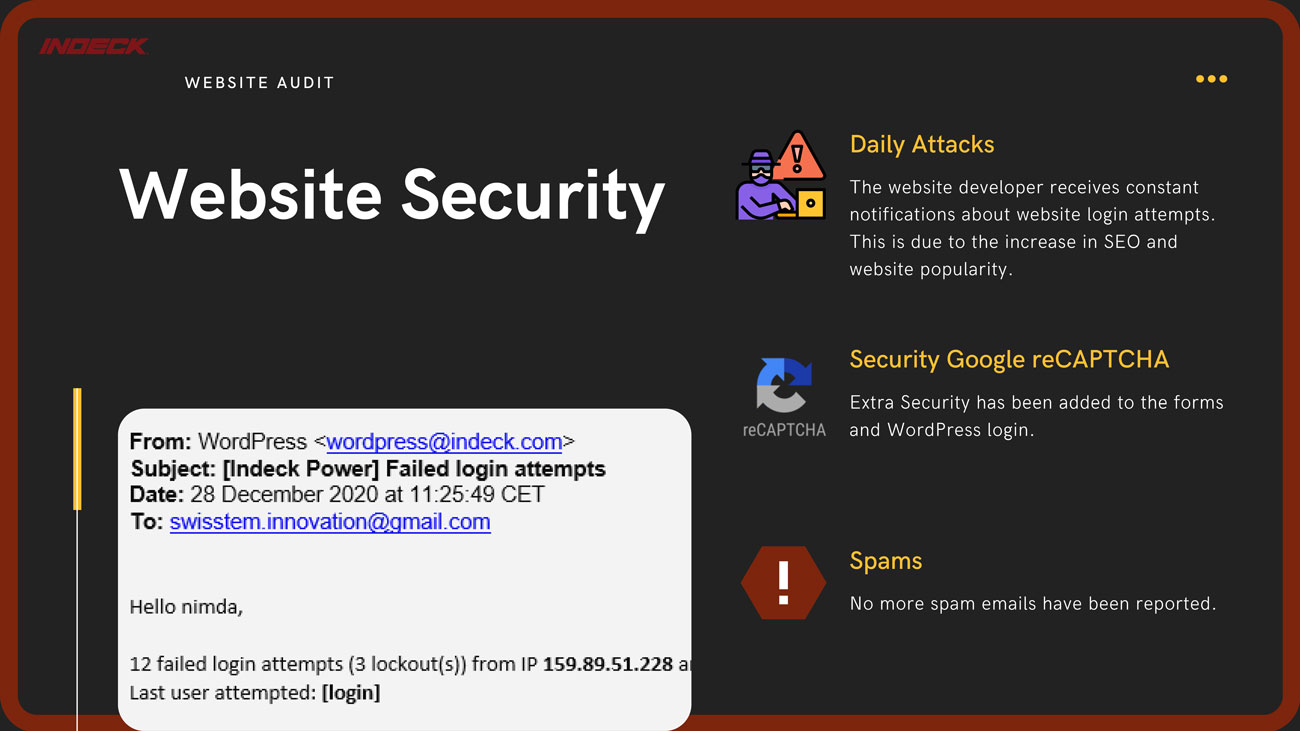Open the swisstem.innovation@gmail.com link
This screenshot has width=1300, height=731.
click(330, 522)
